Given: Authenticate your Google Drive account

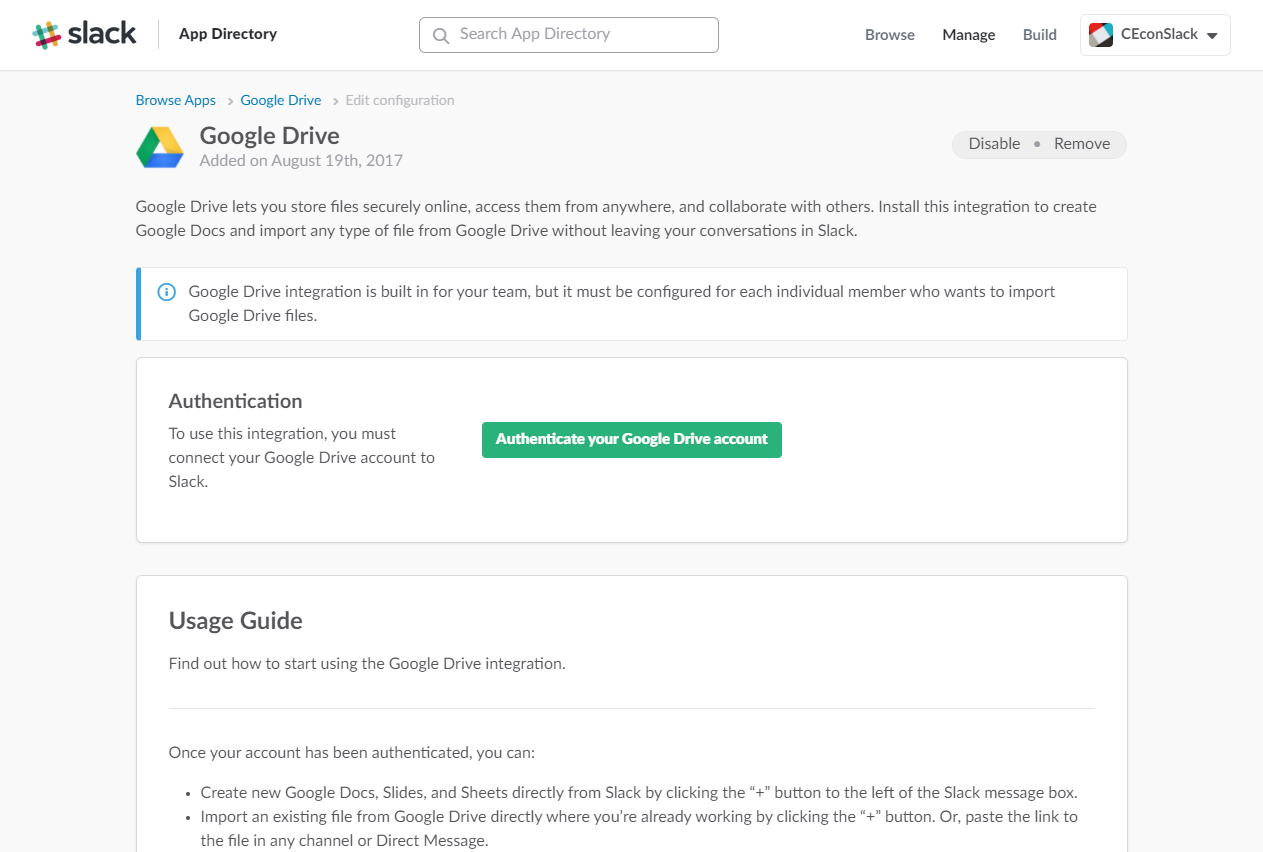Looking at the screenshot, I should click(x=632, y=439).
